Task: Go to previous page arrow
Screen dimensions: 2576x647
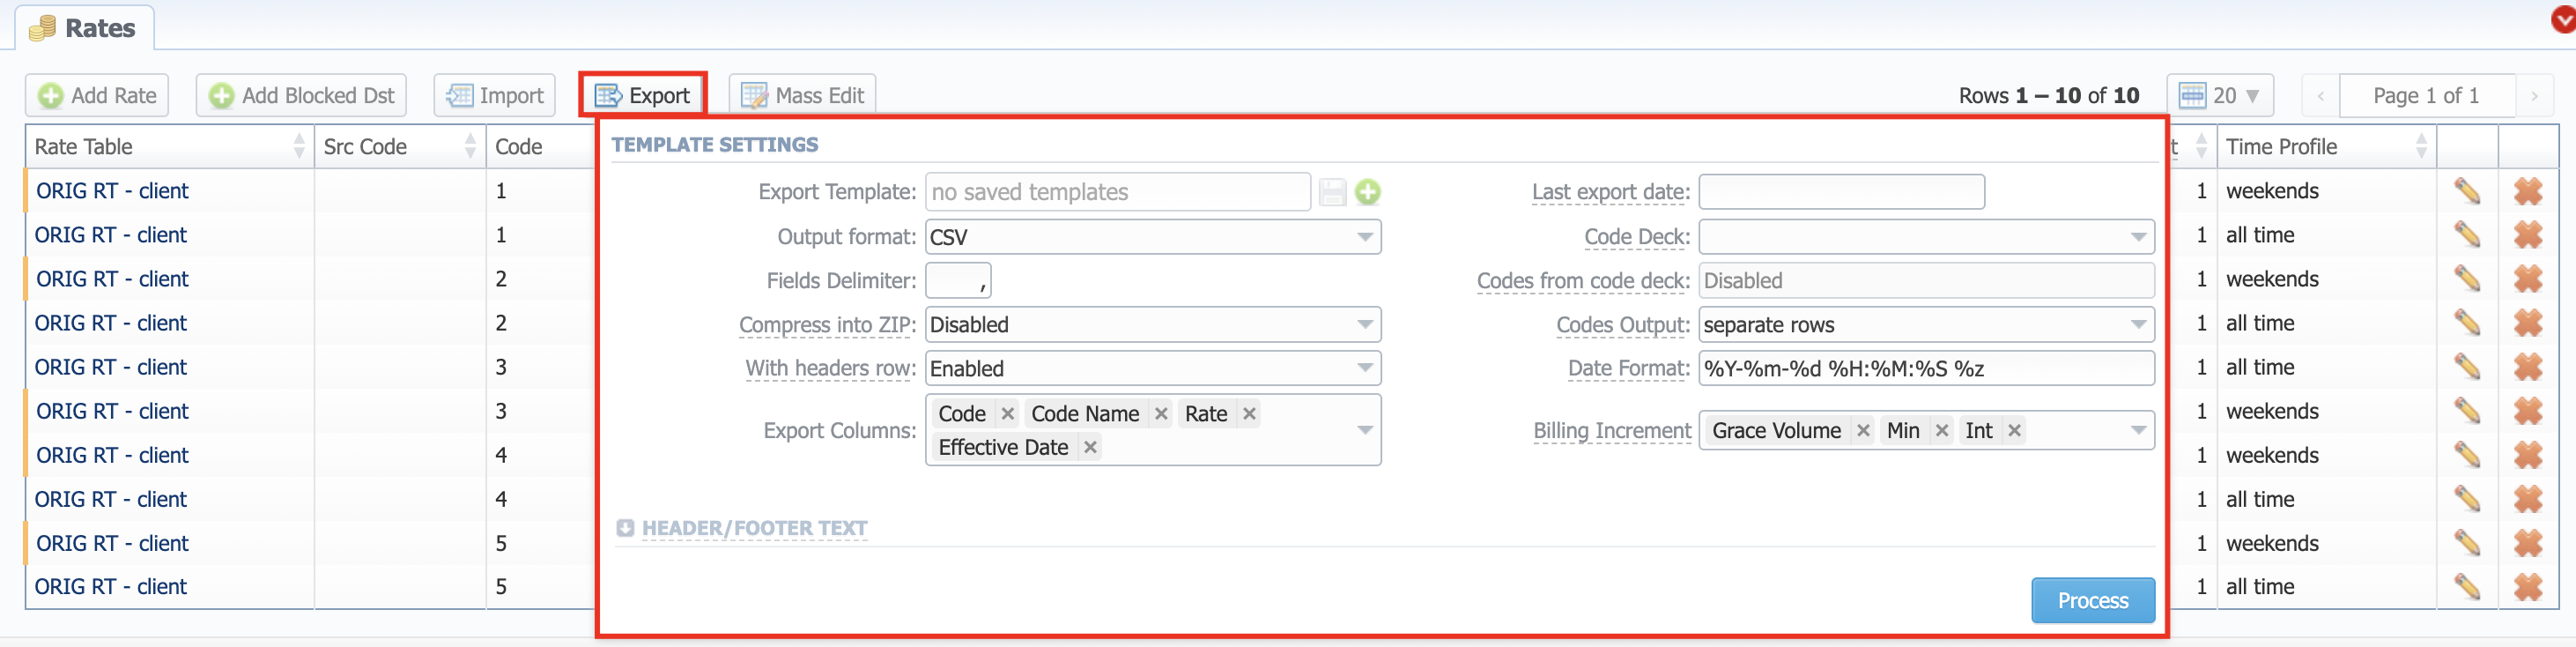Action: pyautogui.click(x=2320, y=96)
